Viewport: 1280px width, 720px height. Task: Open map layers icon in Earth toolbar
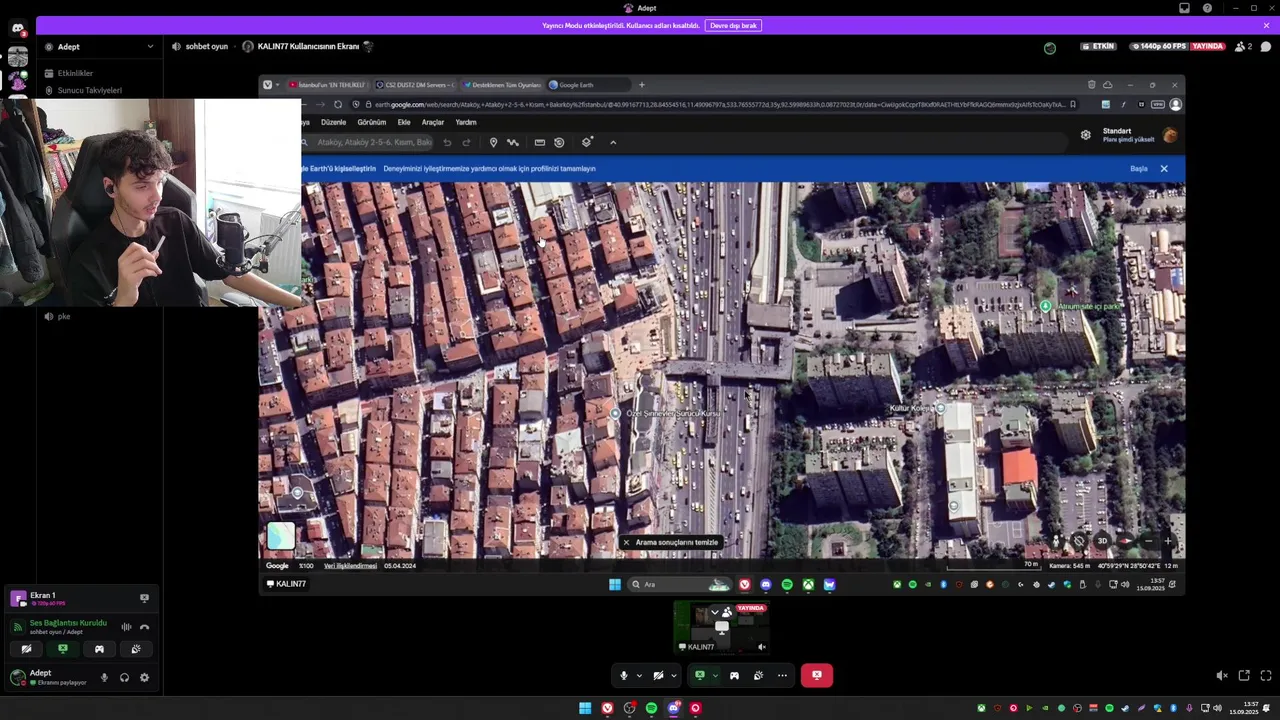587,142
